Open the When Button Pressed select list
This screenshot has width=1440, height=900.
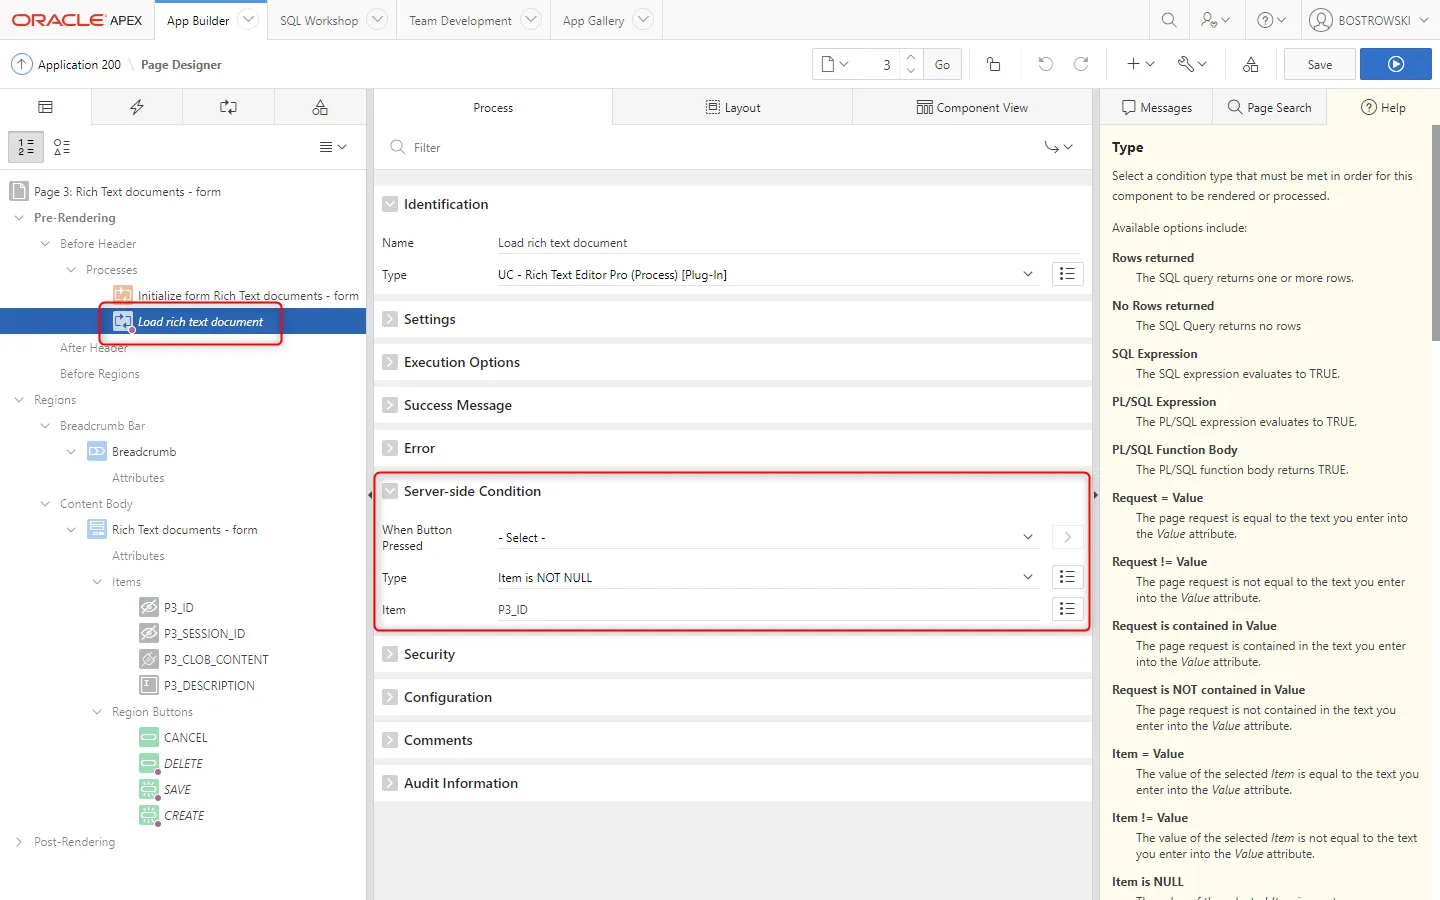click(765, 538)
